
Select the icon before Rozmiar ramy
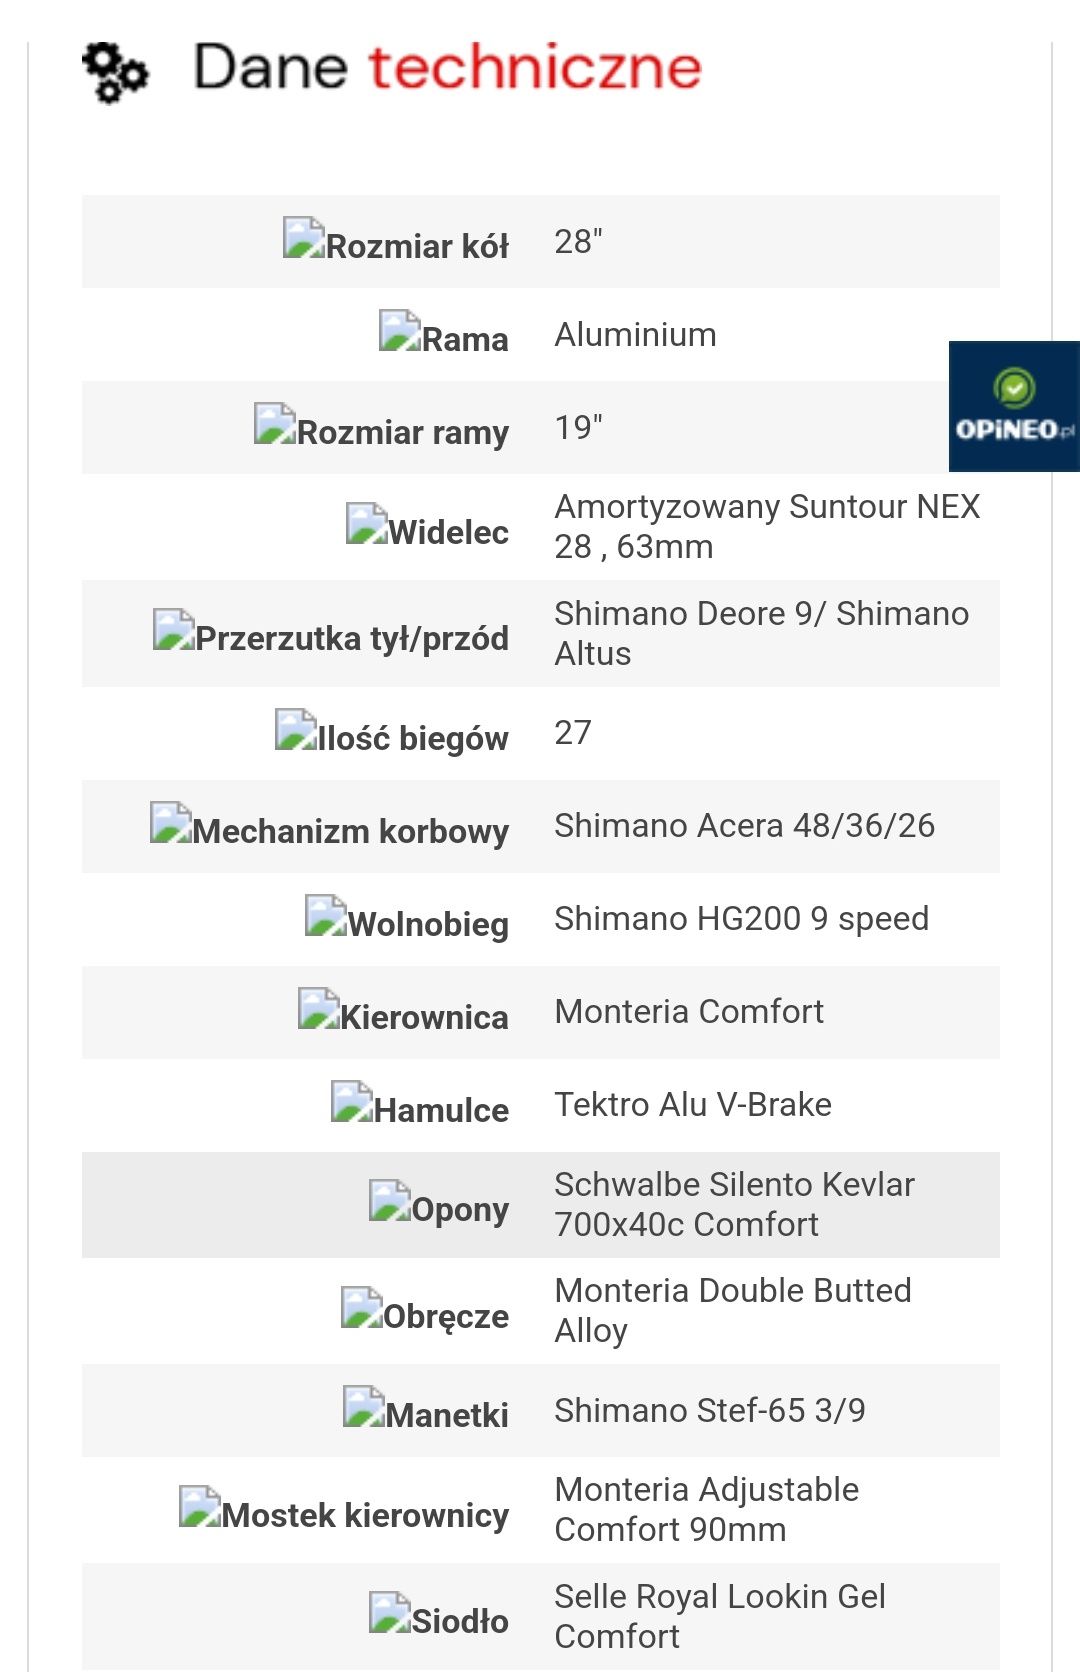point(275,424)
